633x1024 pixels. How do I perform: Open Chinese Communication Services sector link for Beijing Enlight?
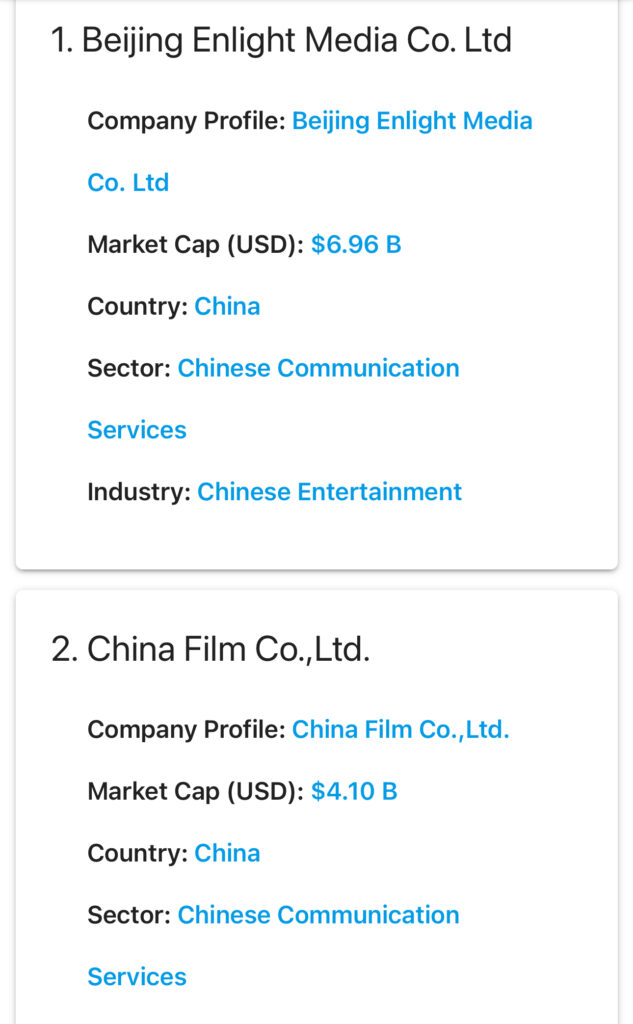click(x=318, y=369)
